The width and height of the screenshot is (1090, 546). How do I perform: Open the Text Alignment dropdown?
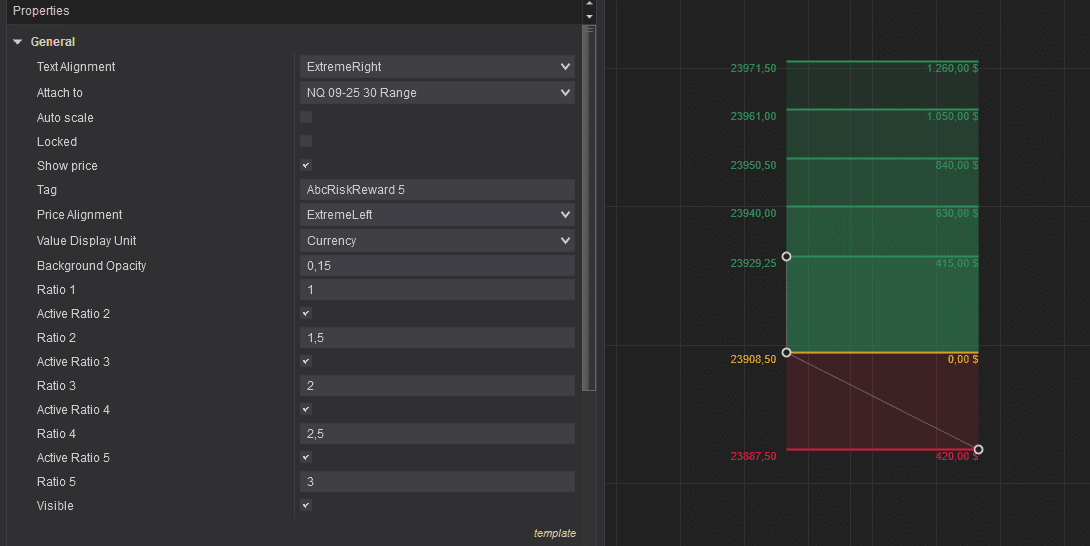click(437, 67)
